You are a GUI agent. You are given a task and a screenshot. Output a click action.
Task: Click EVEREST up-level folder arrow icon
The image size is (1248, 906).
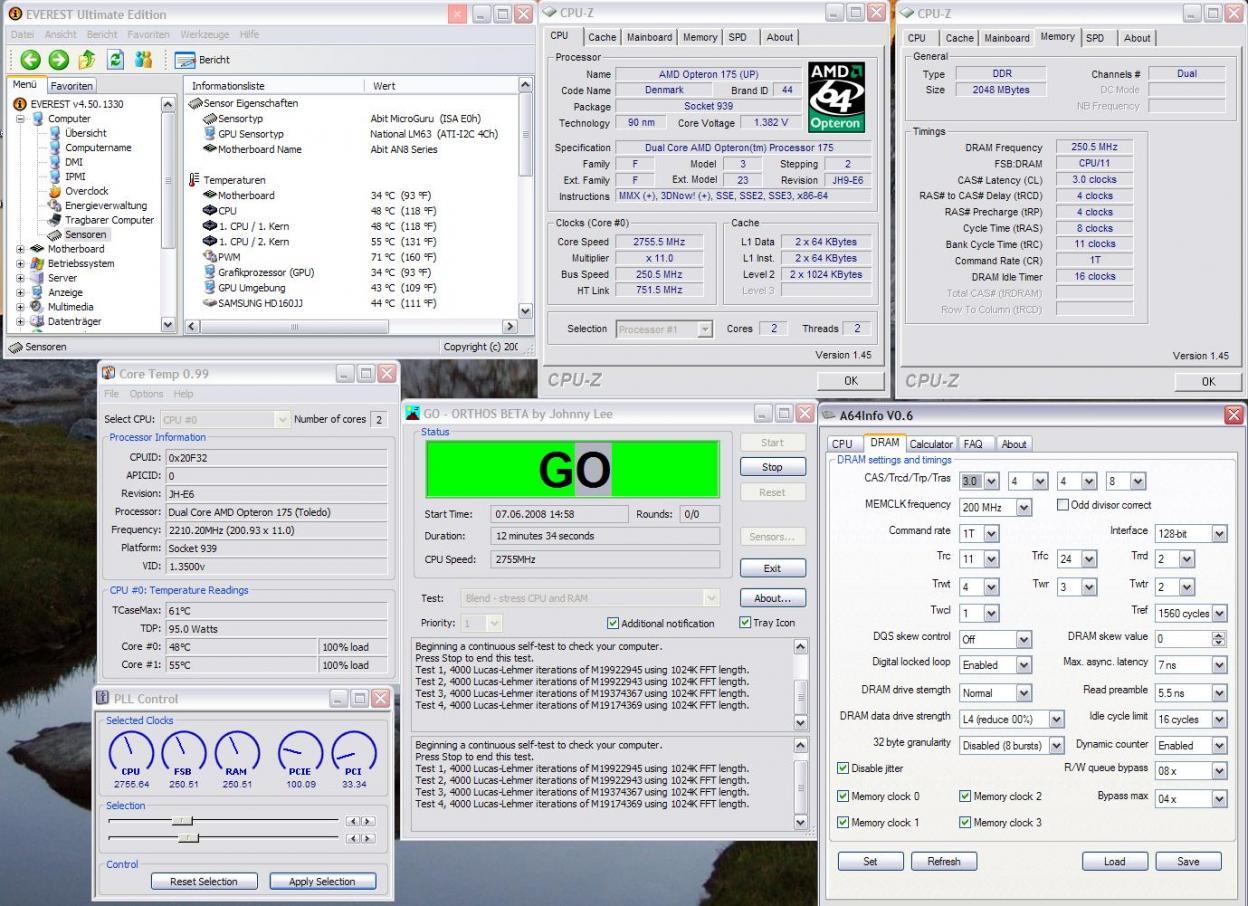[x=87, y=60]
